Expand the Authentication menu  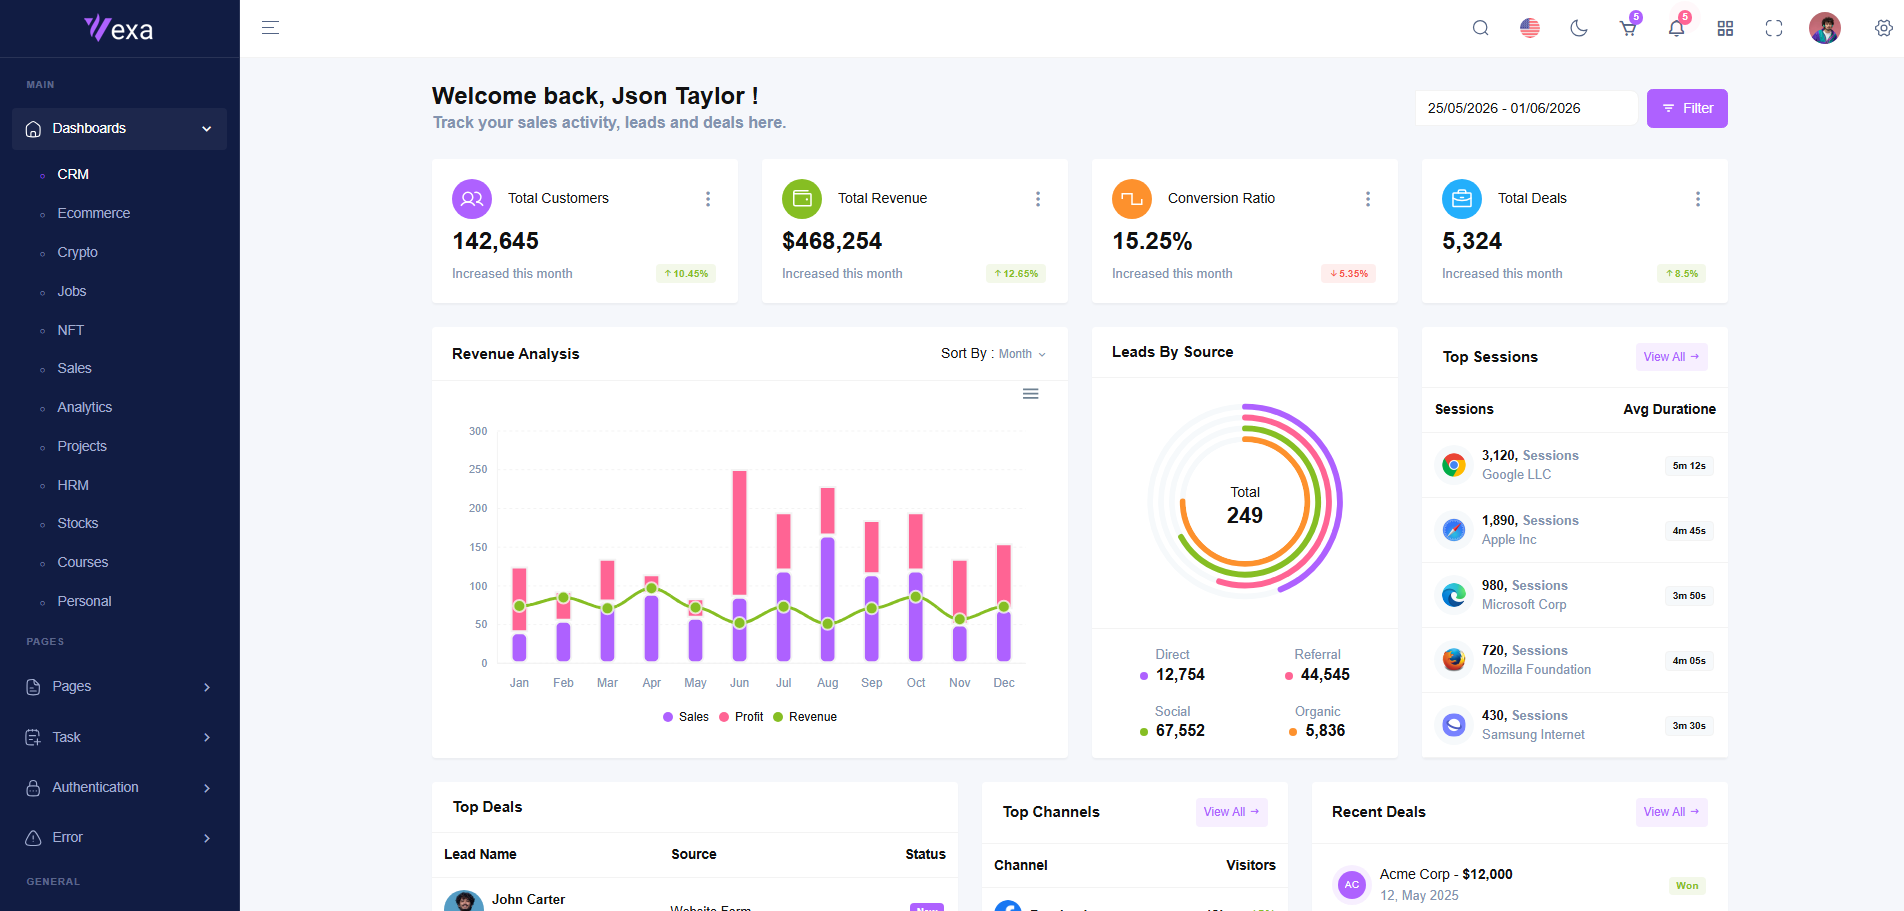[x=119, y=788]
